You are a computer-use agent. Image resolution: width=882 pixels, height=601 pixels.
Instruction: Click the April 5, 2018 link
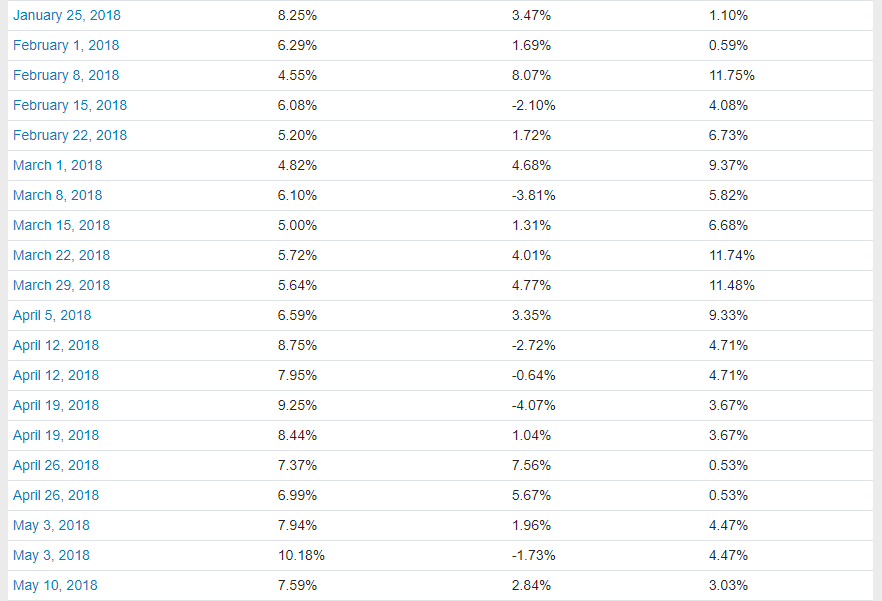[x=52, y=315]
